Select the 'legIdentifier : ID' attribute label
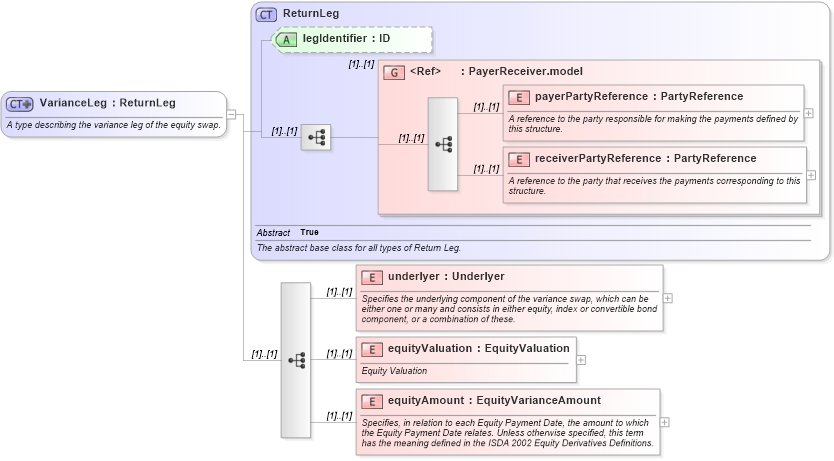 (x=346, y=39)
